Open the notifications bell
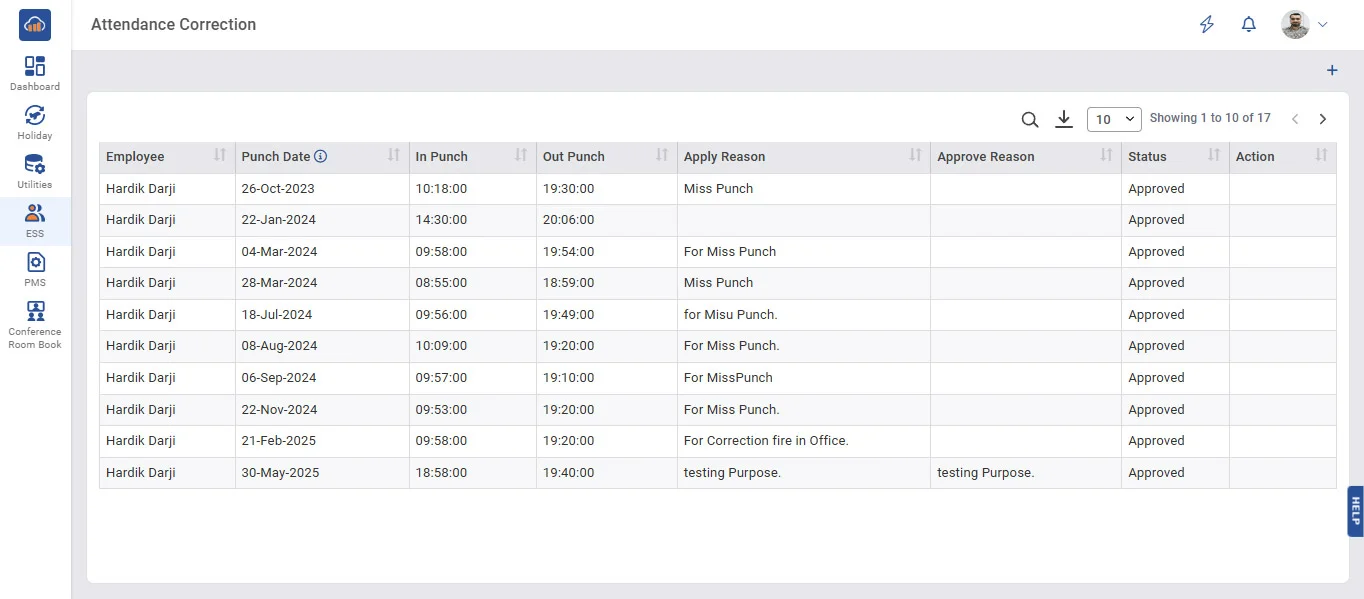Viewport: 1364px width, 599px height. [1248, 25]
